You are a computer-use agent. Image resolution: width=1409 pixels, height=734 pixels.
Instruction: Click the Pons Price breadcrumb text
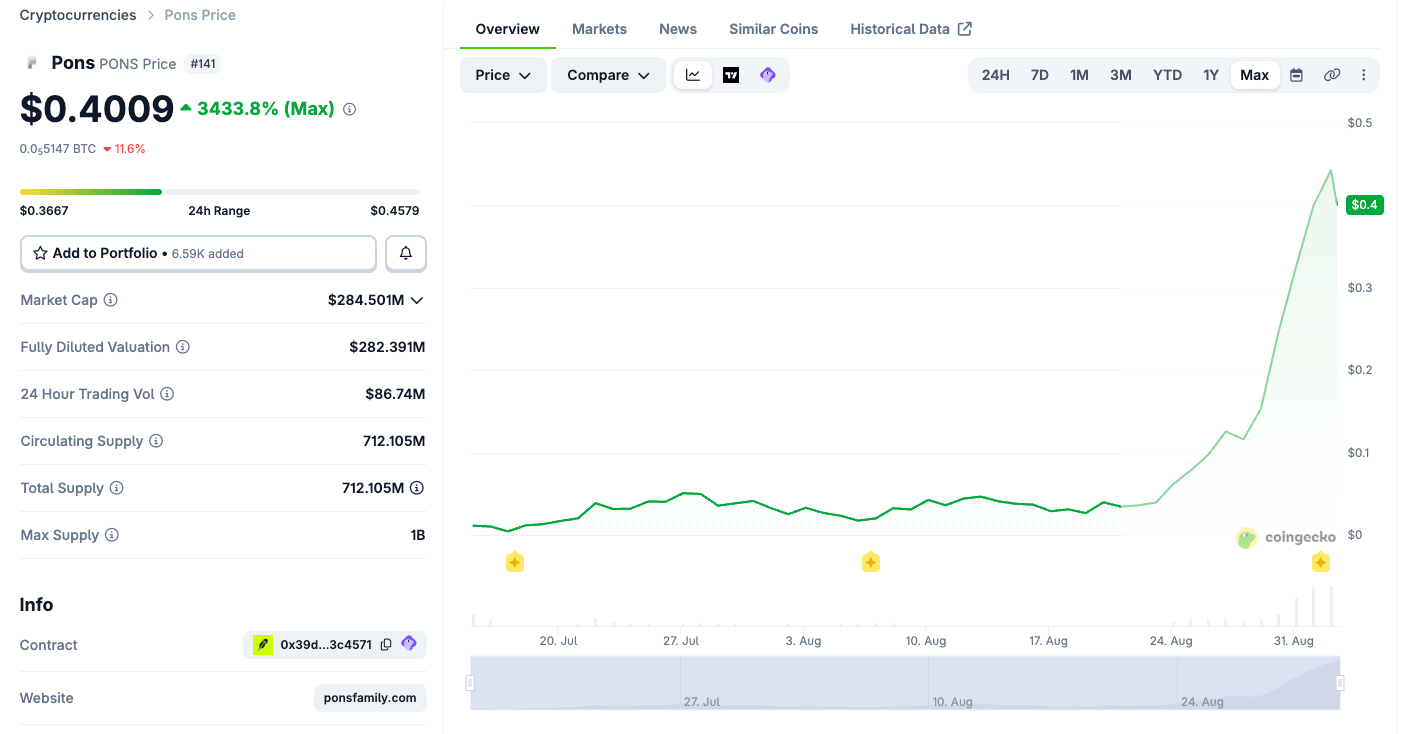[x=200, y=15]
